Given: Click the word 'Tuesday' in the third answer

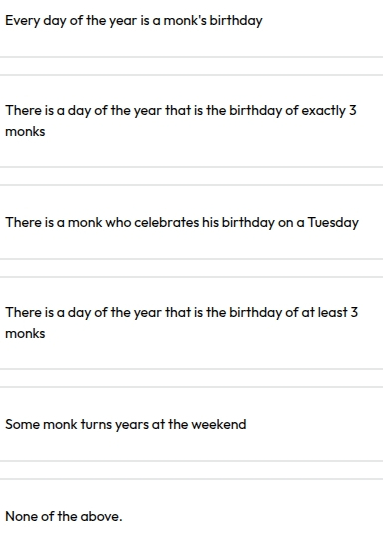Looking at the screenshot, I should click(333, 223).
